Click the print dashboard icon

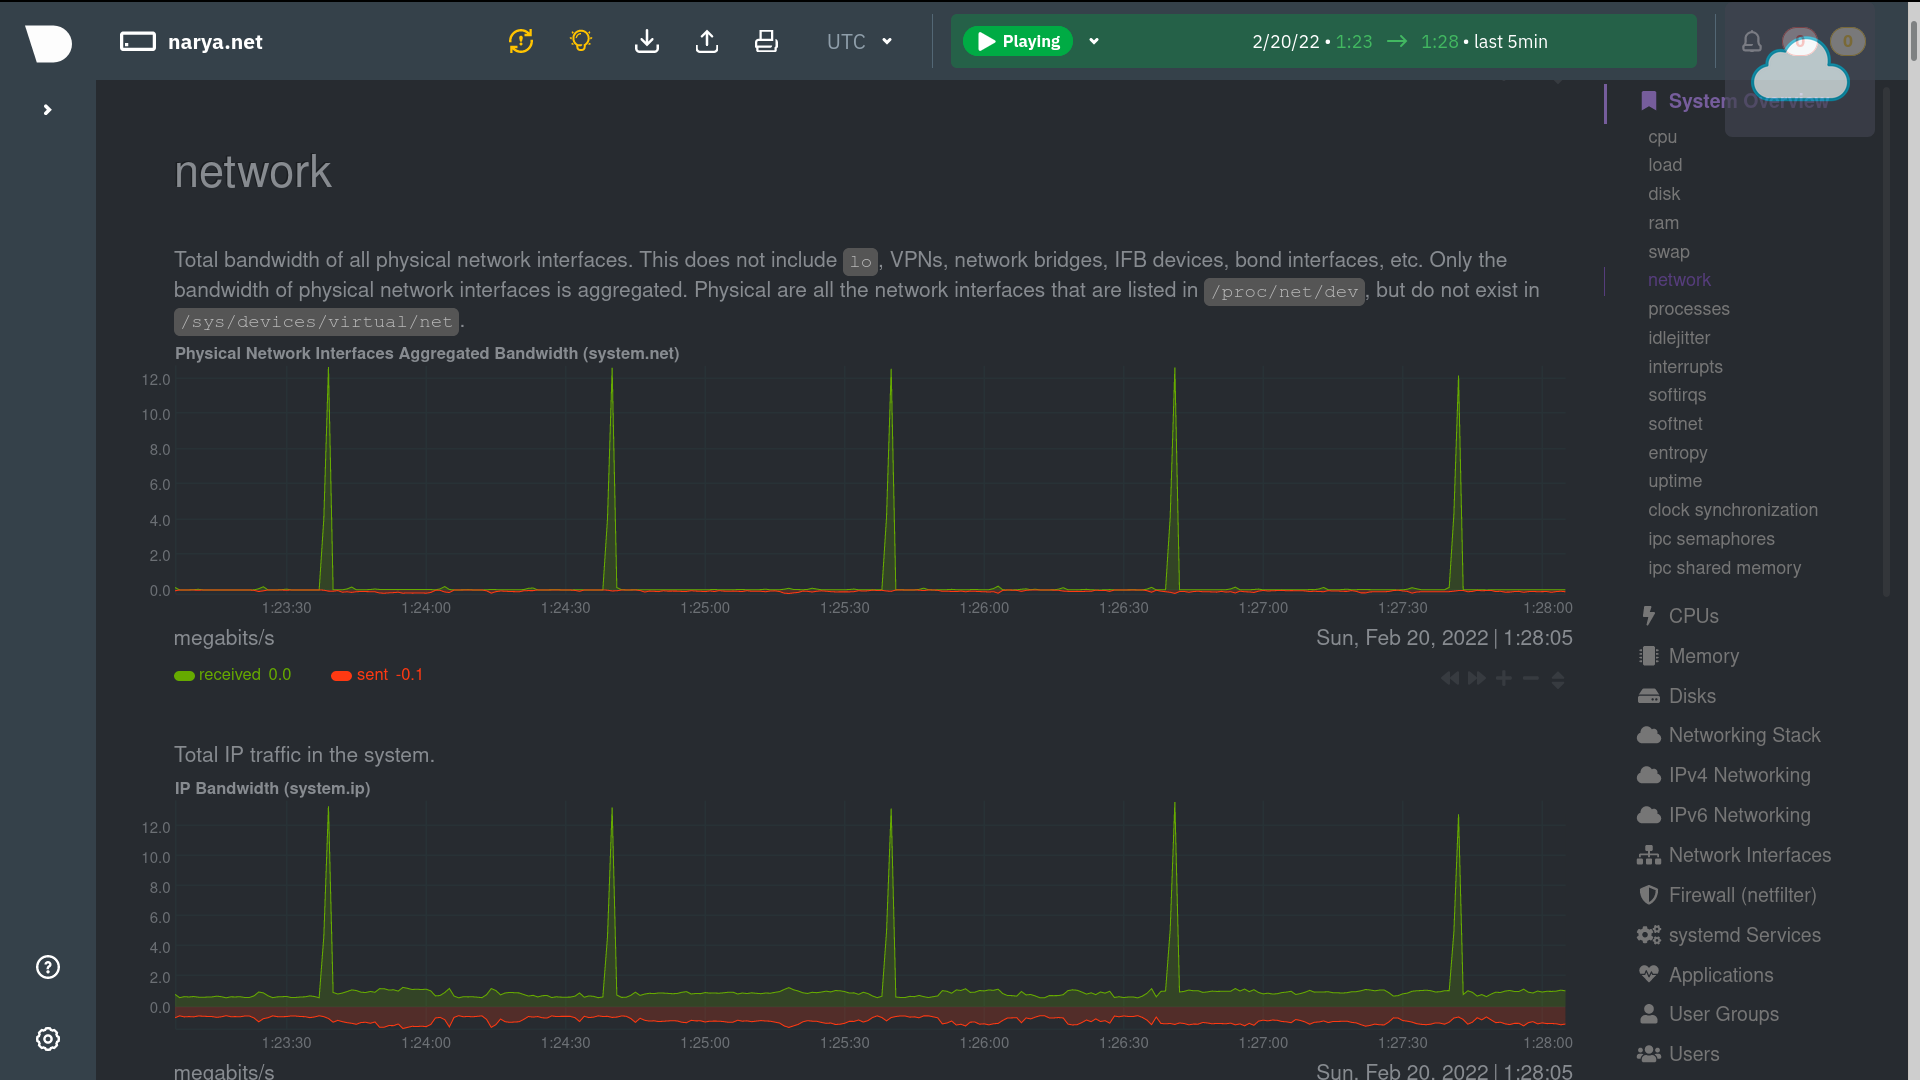[766, 41]
